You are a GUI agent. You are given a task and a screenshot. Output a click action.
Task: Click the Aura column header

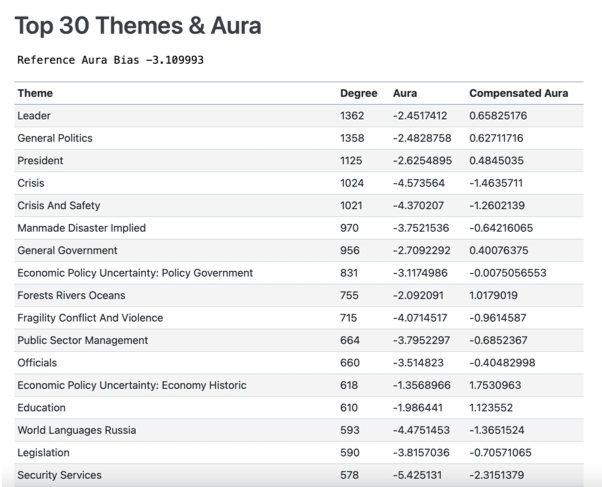[405, 93]
